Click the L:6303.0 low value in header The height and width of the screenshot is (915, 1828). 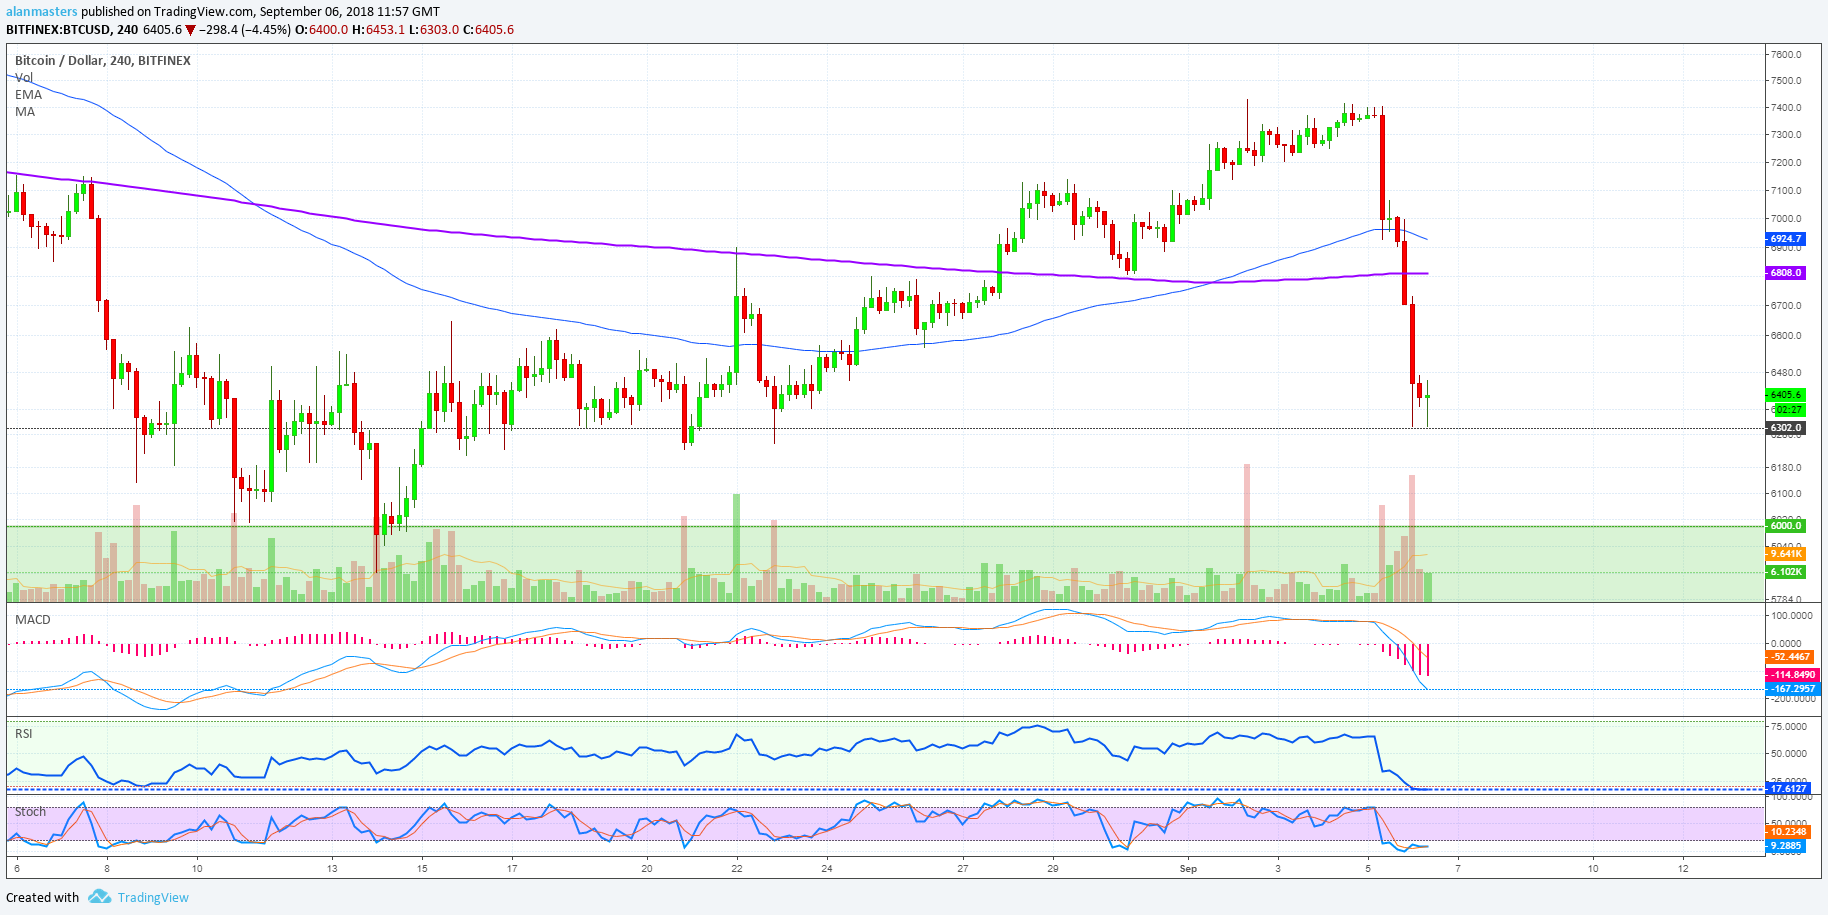click(434, 29)
